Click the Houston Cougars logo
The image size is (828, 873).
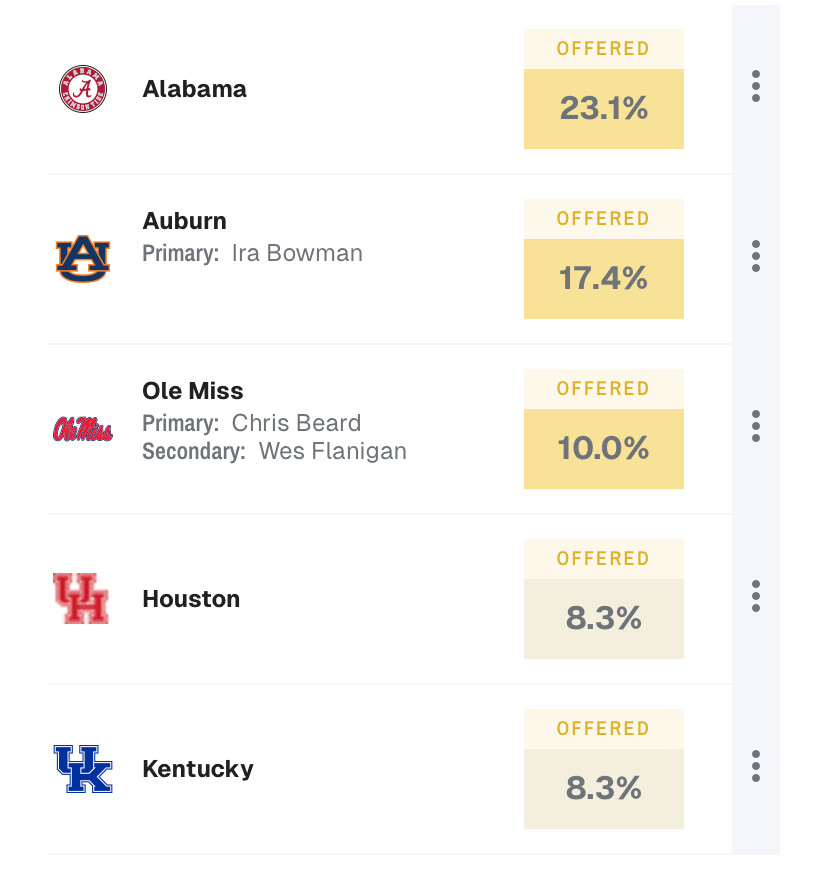click(x=81, y=599)
